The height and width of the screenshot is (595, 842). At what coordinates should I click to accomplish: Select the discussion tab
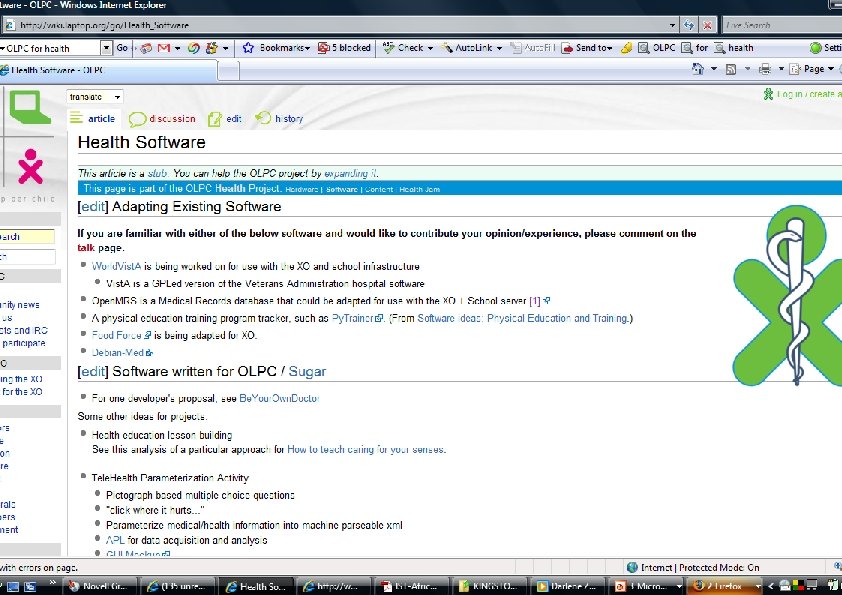click(x=162, y=119)
